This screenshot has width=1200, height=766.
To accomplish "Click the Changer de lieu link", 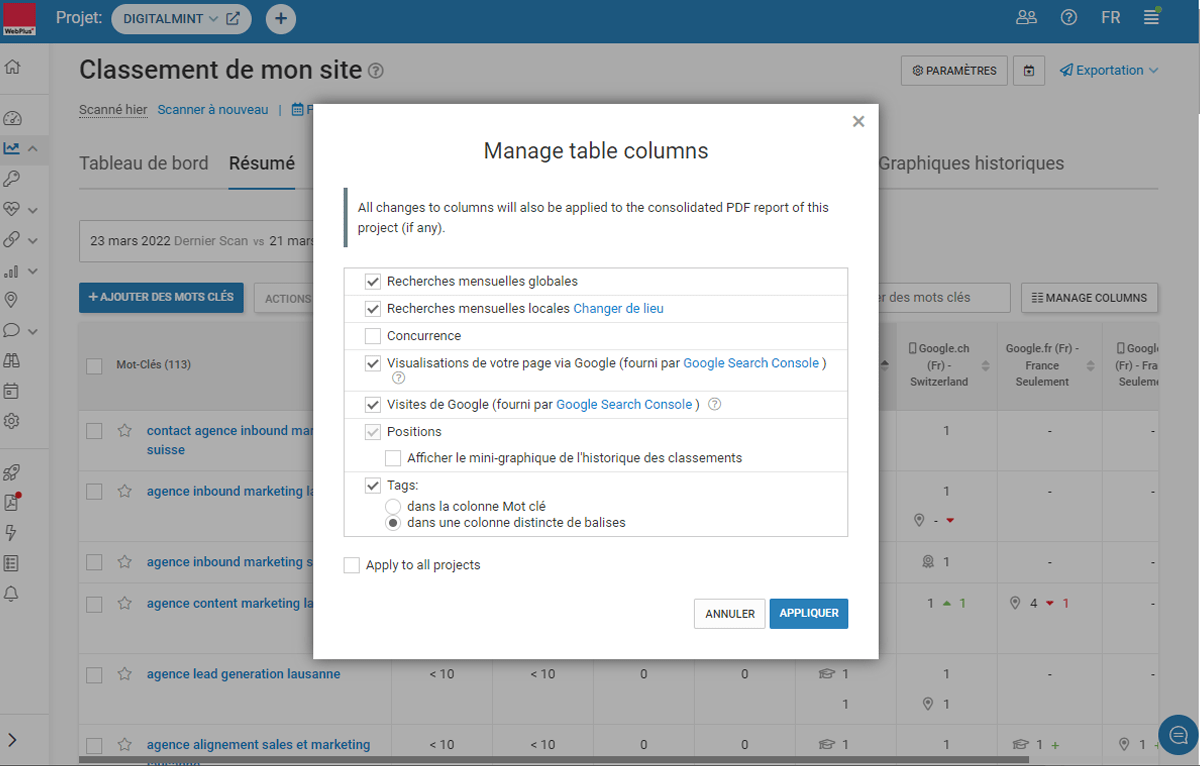I will pos(618,309).
